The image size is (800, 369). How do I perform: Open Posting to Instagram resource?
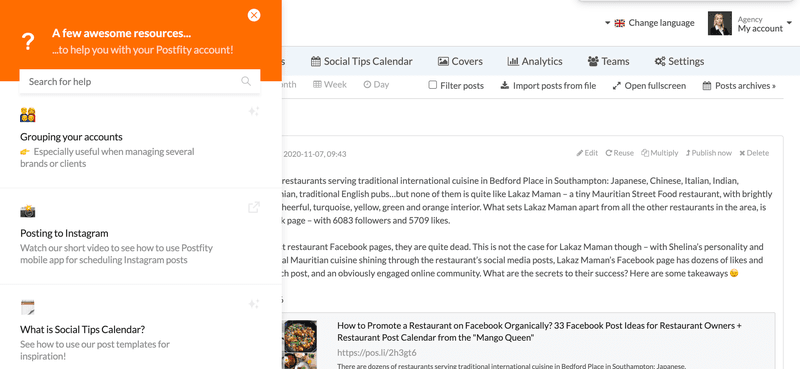(64, 233)
